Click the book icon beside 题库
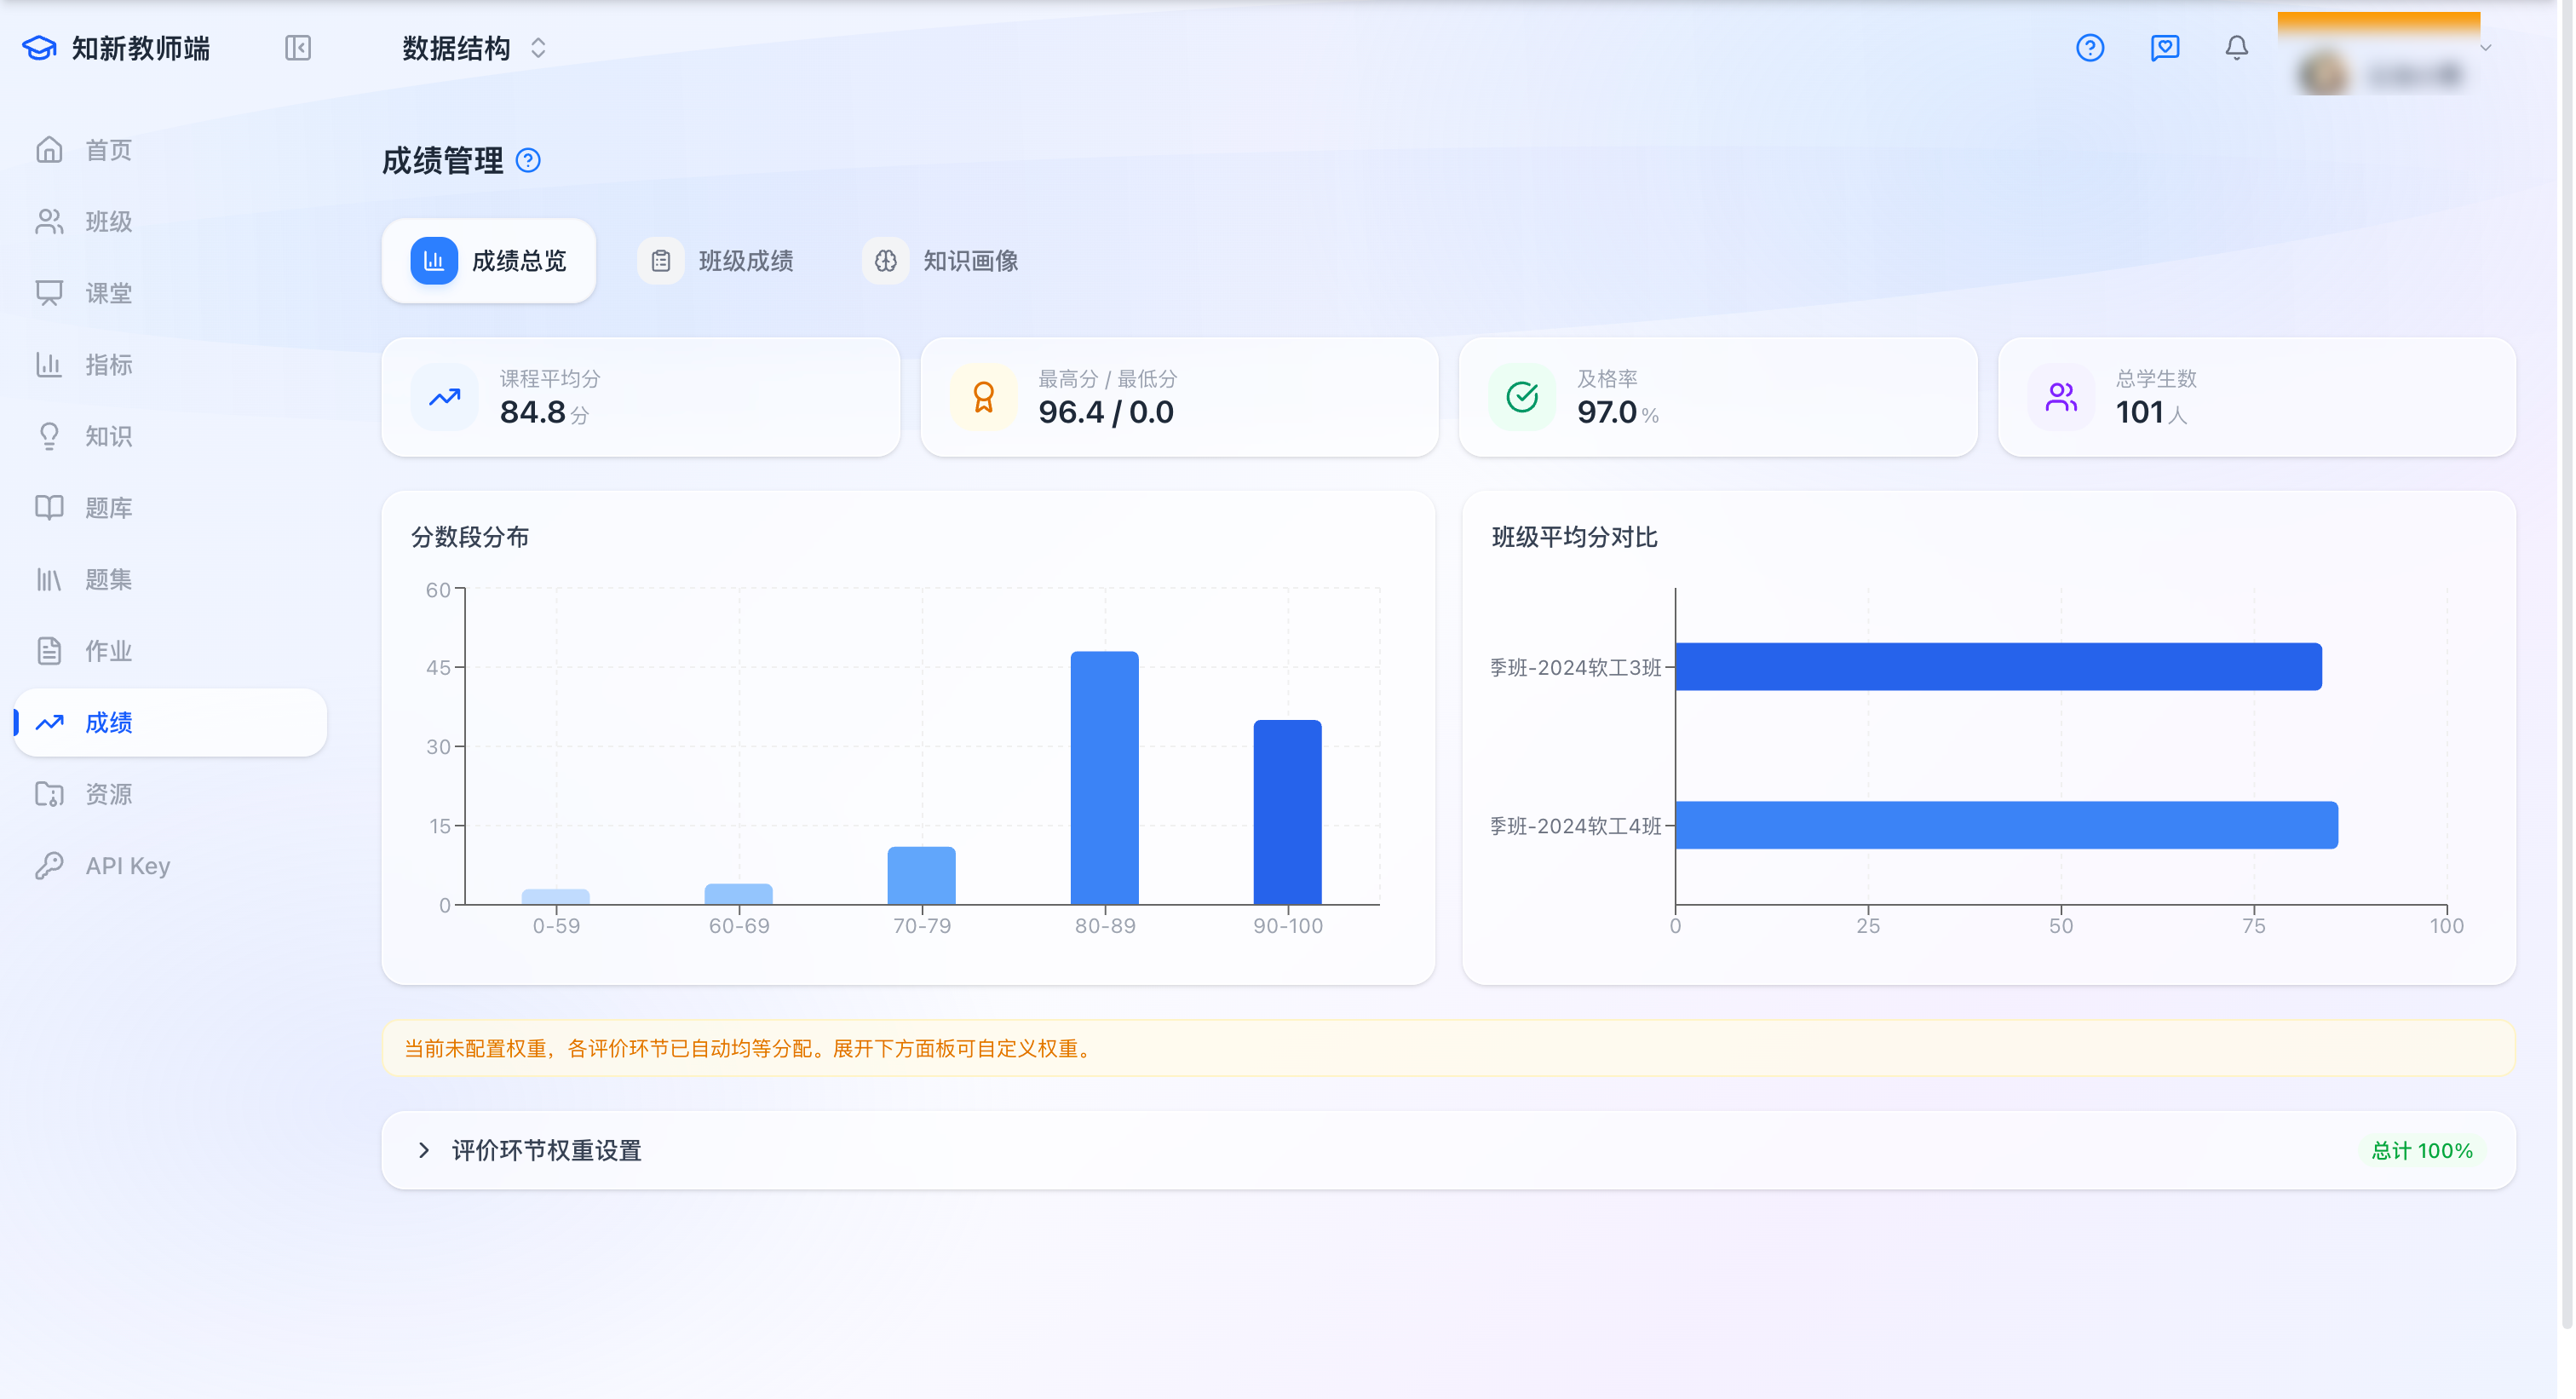The width and height of the screenshot is (2576, 1399). click(49, 508)
